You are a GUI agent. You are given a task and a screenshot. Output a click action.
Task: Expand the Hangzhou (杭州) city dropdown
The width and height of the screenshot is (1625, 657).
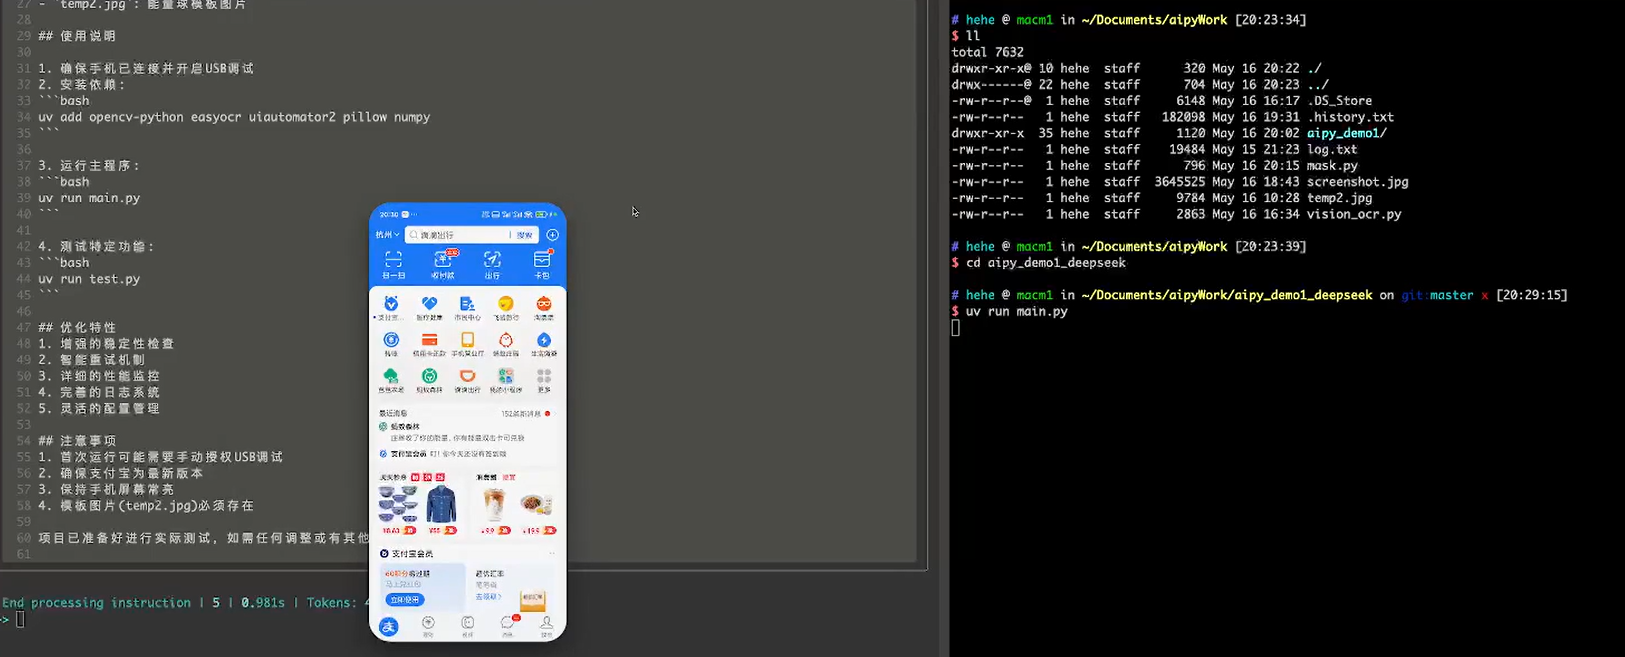pyautogui.click(x=387, y=235)
